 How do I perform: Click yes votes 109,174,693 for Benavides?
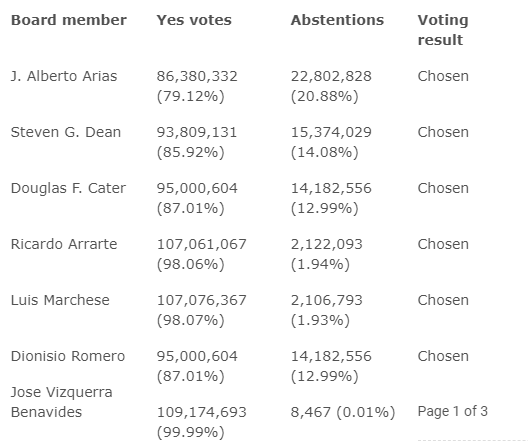pos(201,412)
